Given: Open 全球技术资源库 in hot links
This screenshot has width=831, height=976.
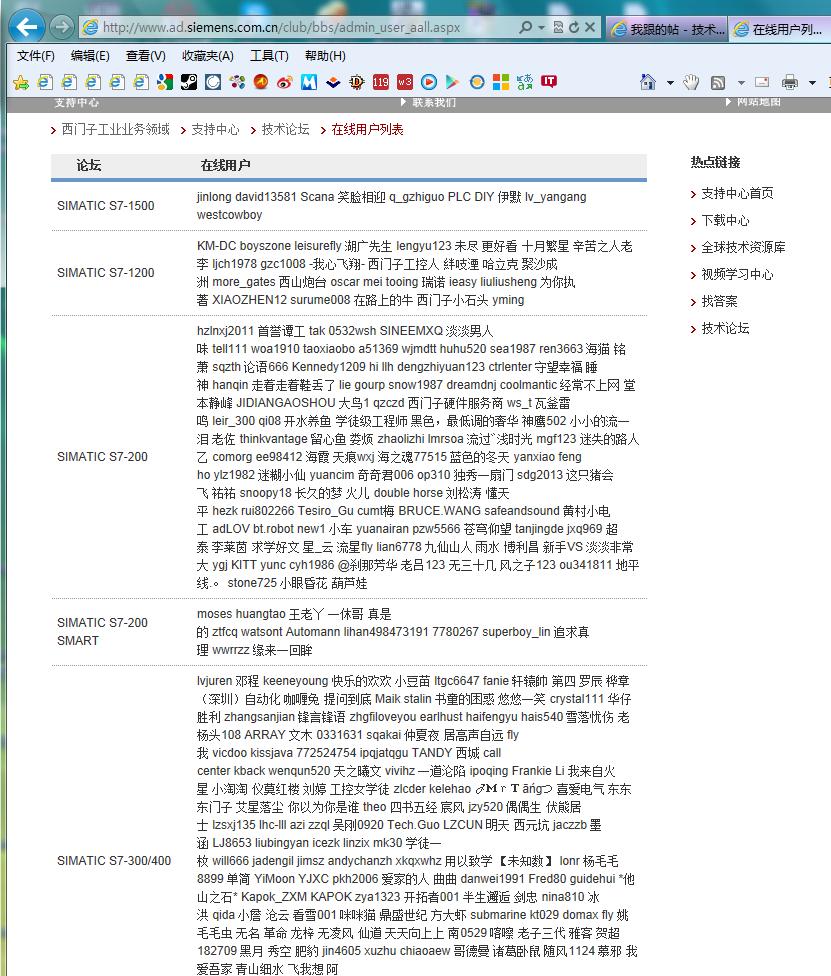Looking at the screenshot, I should (x=743, y=248).
